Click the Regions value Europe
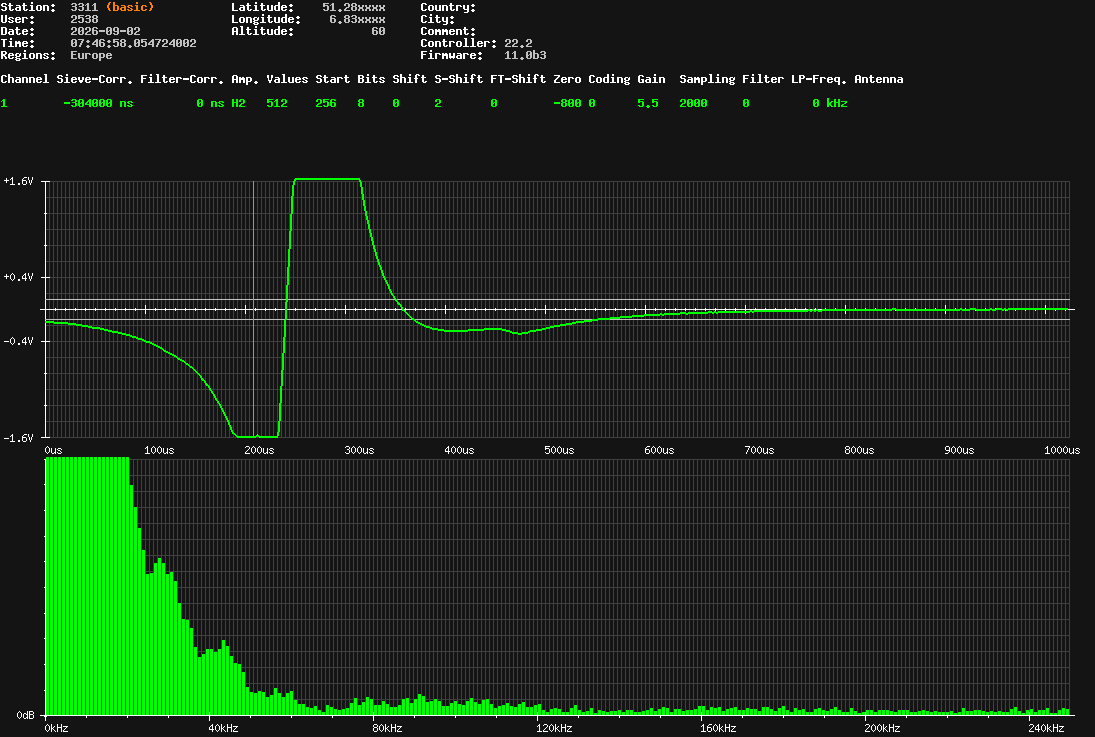The width and height of the screenshot is (1095, 737). [x=91, y=54]
